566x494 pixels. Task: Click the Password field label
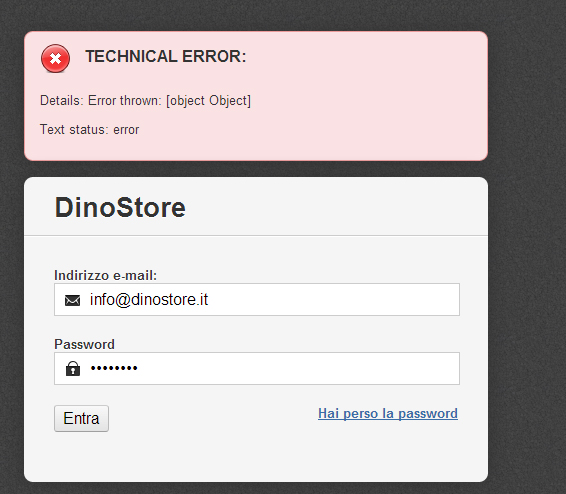pyautogui.click(x=84, y=344)
